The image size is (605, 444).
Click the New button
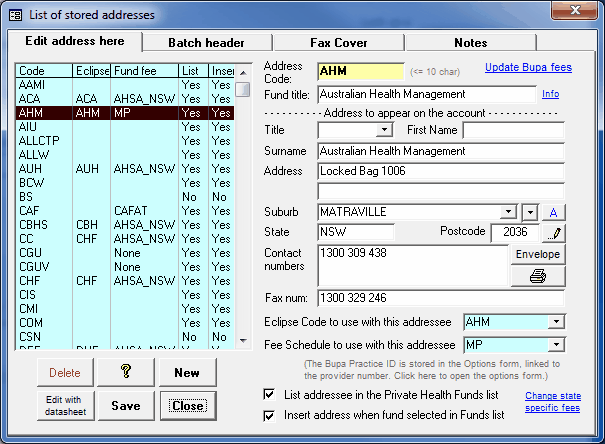point(187,372)
